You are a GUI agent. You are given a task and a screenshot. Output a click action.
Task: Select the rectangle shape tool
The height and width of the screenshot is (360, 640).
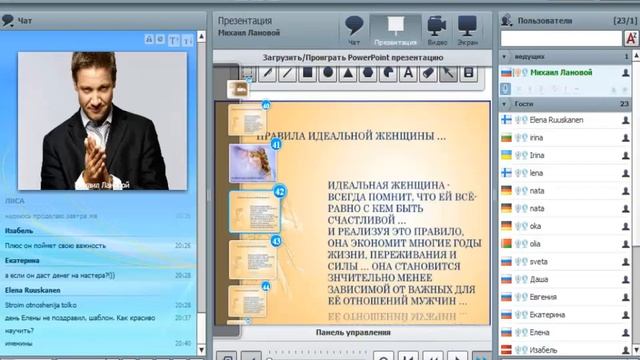307,73
